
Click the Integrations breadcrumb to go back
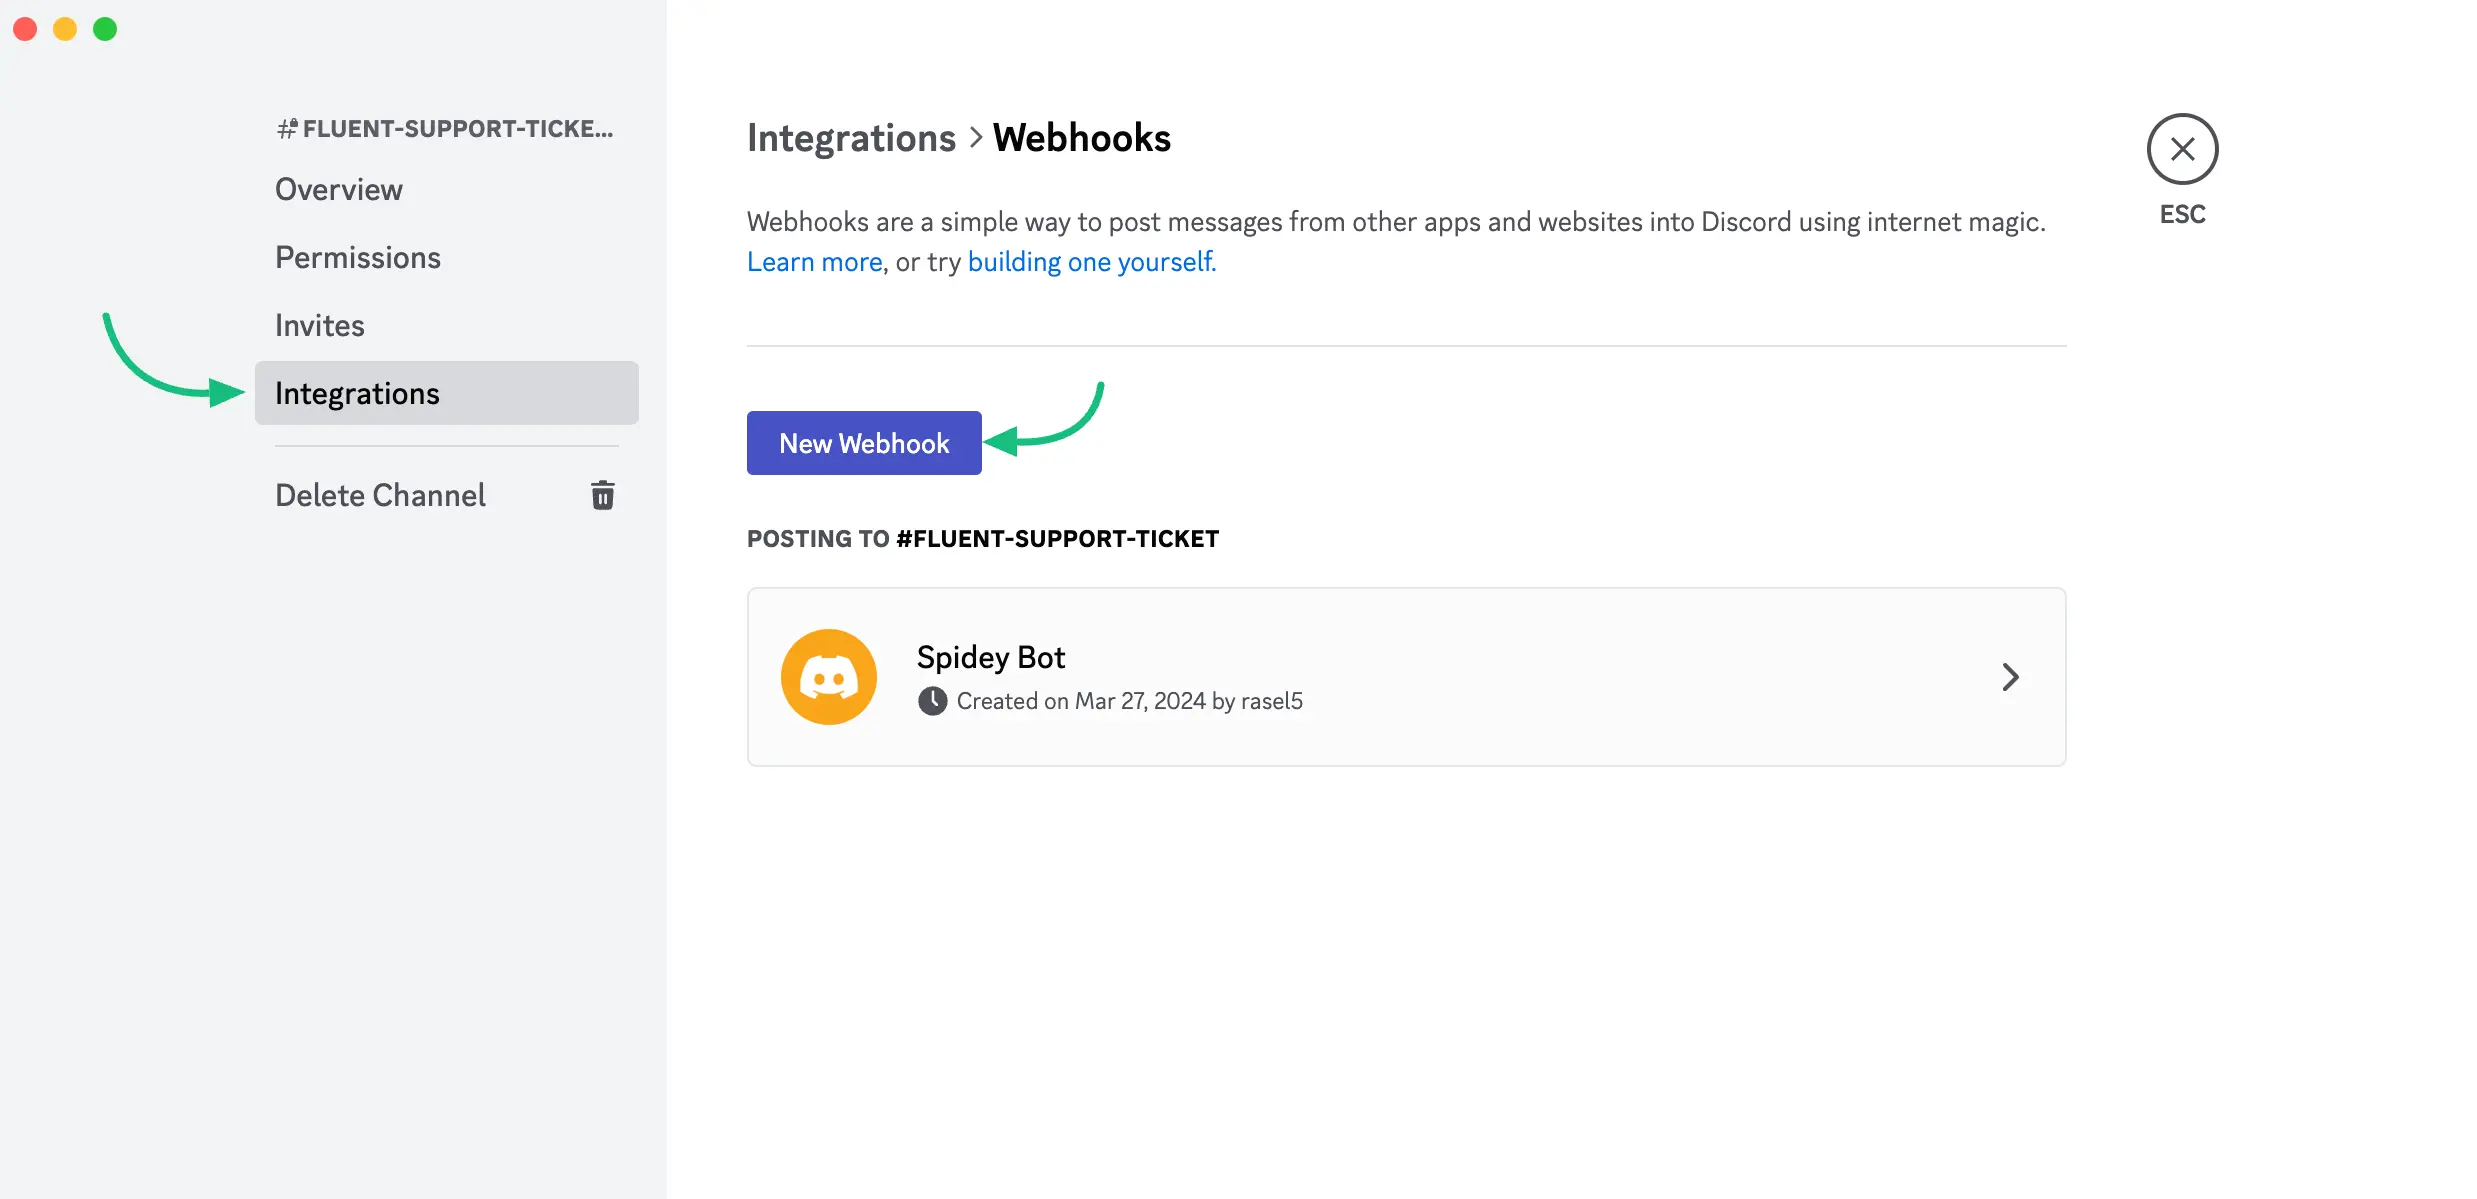coord(851,137)
